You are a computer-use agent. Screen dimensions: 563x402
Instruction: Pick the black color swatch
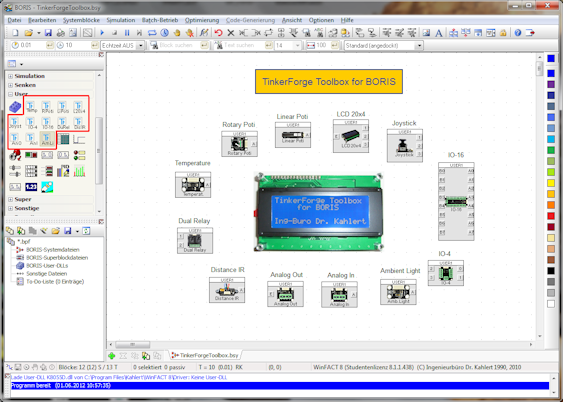click(551, 271)
